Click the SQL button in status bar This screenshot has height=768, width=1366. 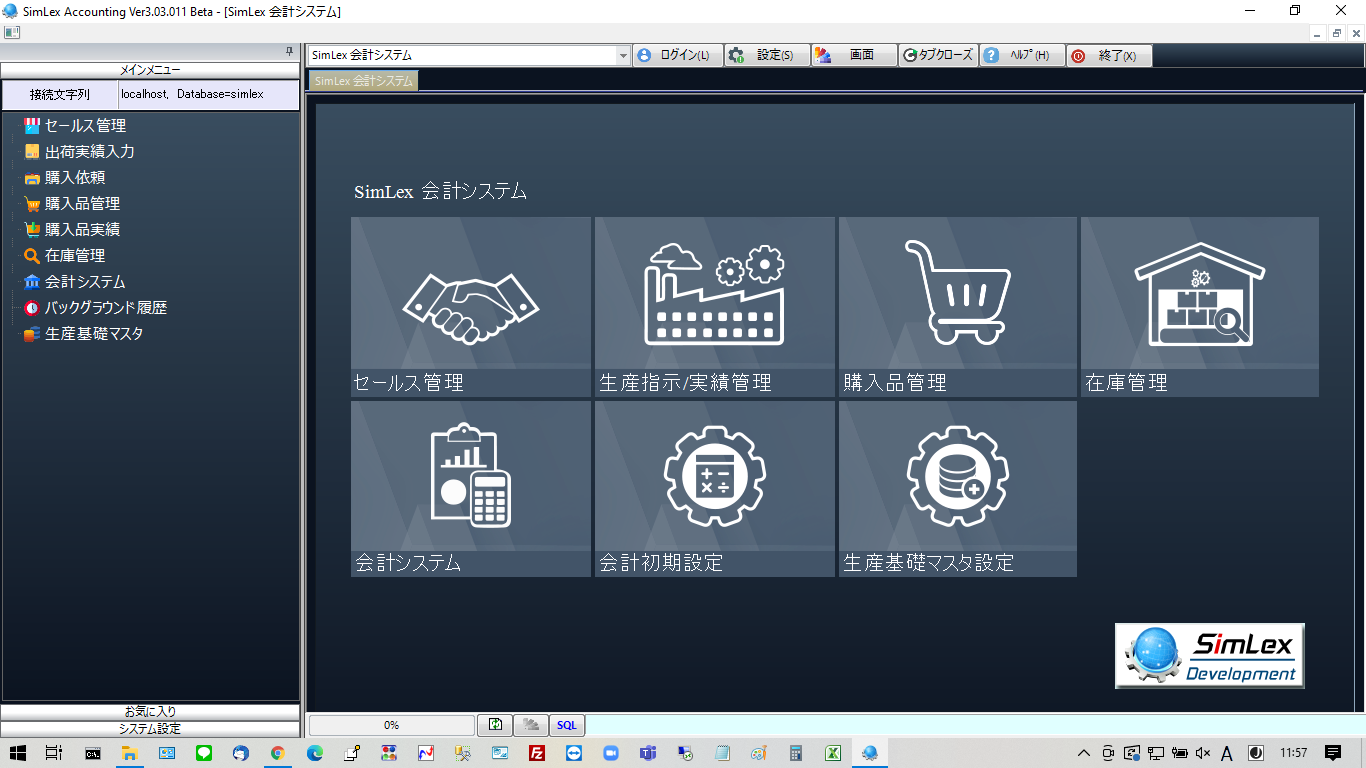(x=567, y=725)
